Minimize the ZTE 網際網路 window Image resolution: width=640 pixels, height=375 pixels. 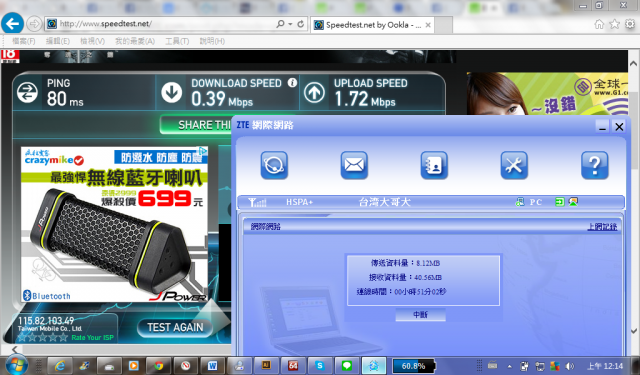(602, 126)
